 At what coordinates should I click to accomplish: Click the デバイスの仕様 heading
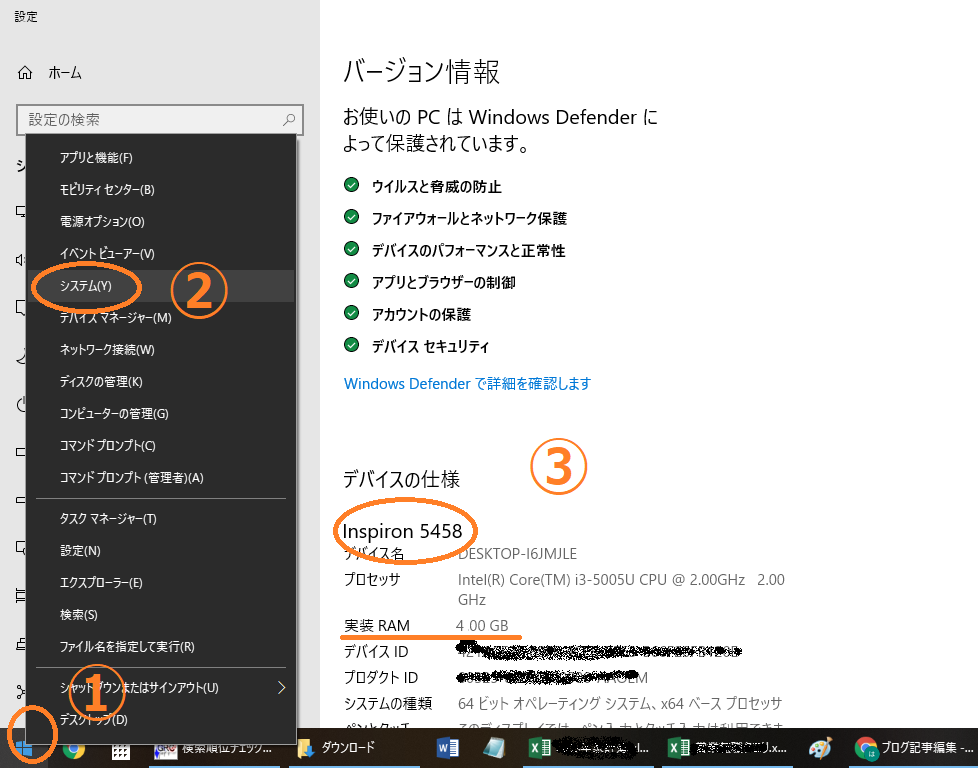pos(401,479)
